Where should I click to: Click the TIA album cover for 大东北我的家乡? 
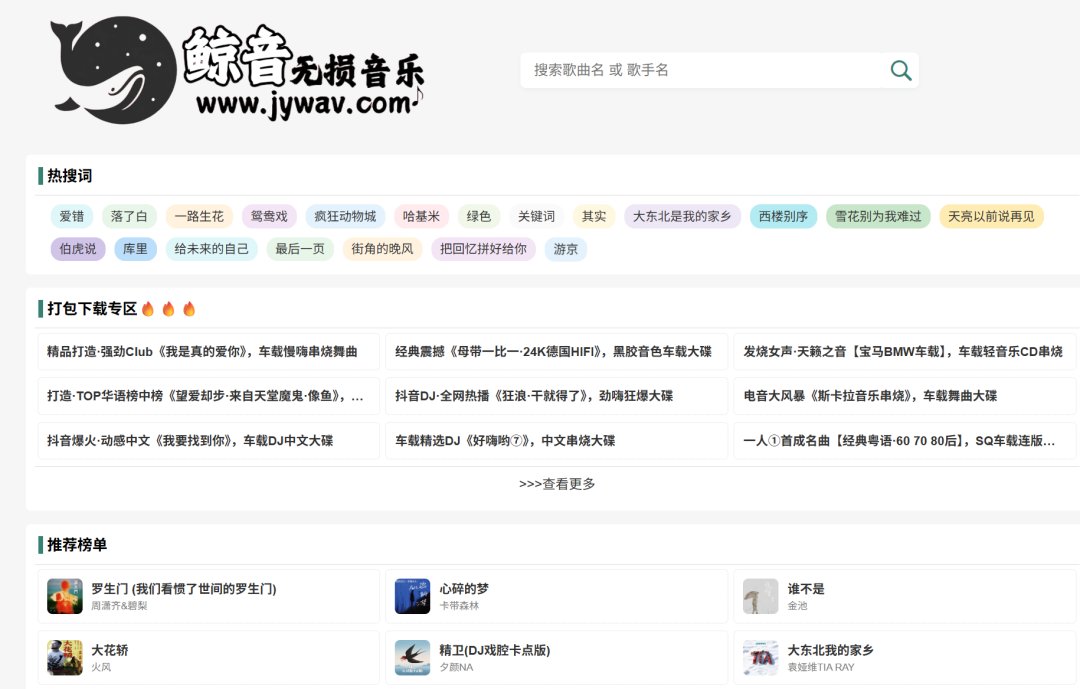click(x=760, y=657)
